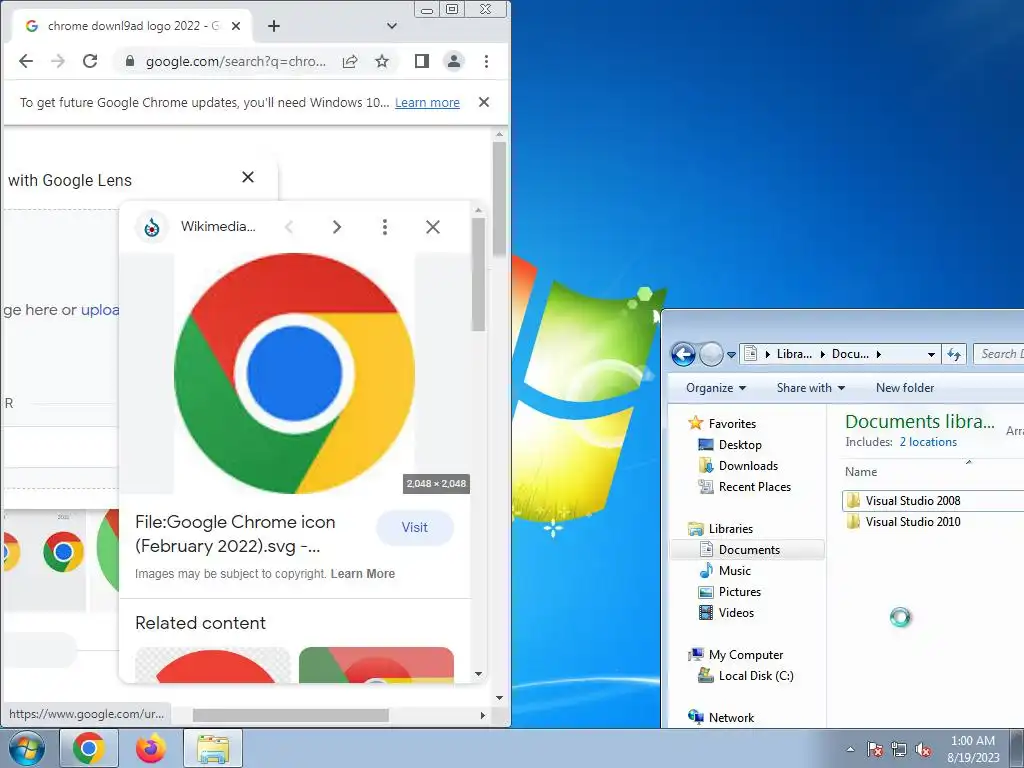Select Visual Studio 2008 folder
1024x768 pixels.
tap(912, 501)
